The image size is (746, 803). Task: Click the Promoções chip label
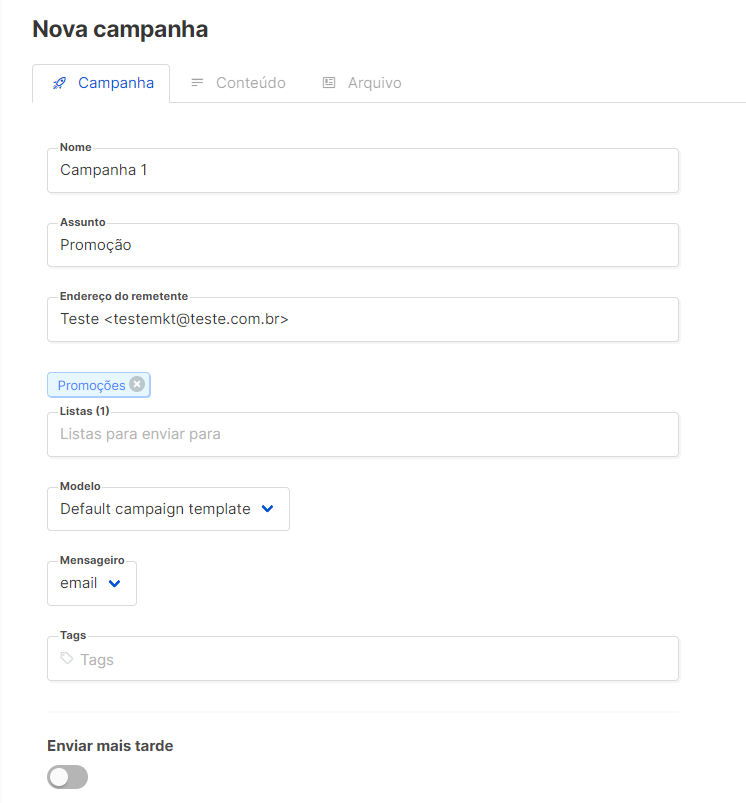[91, 385]
